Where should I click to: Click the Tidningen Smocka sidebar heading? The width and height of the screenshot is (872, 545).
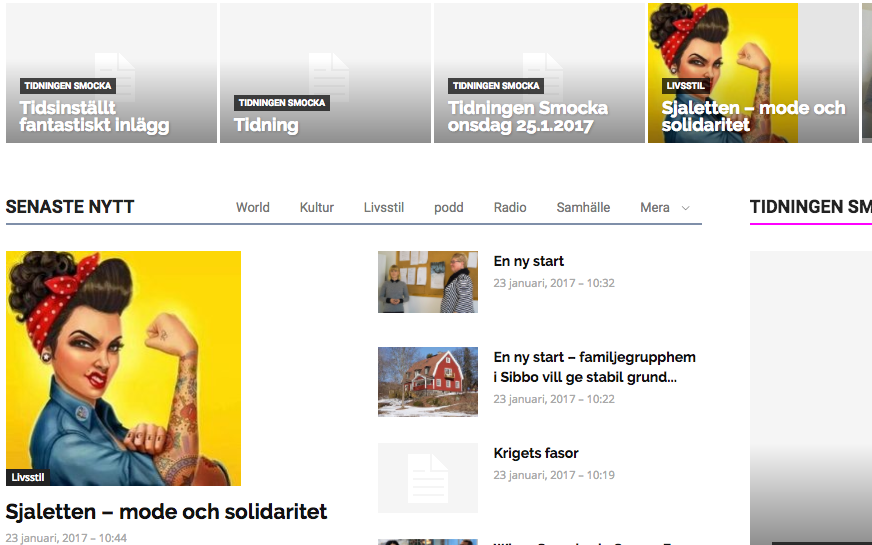810,207
